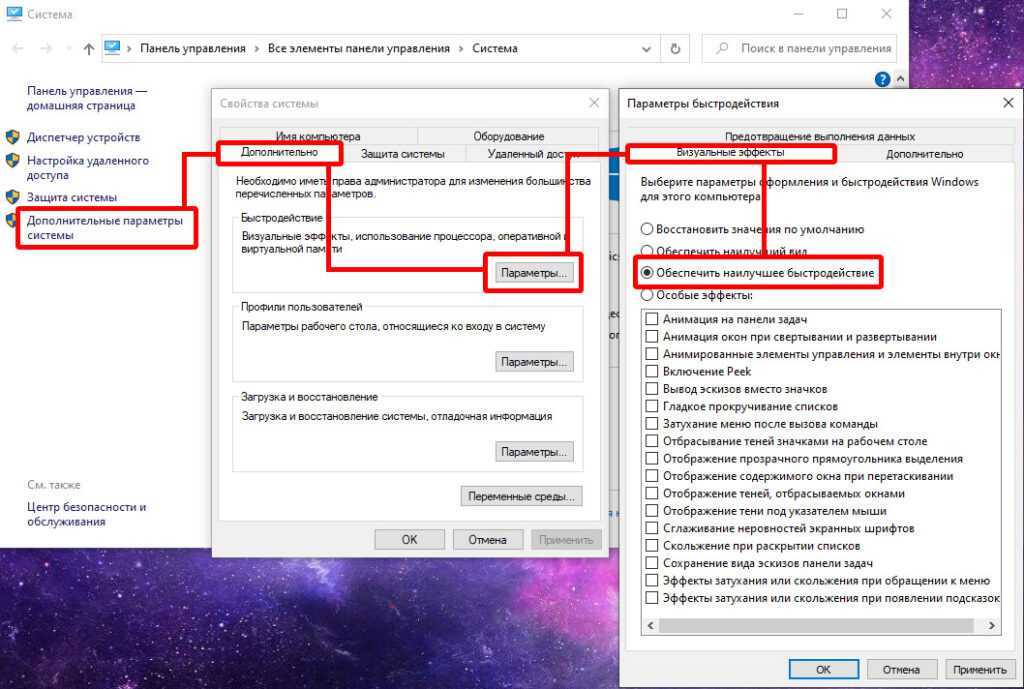Click the shield icon beside Диспетчер устройств
Image resolution: width=1024 pixels, height=689 pixels.
click(13, 137)
